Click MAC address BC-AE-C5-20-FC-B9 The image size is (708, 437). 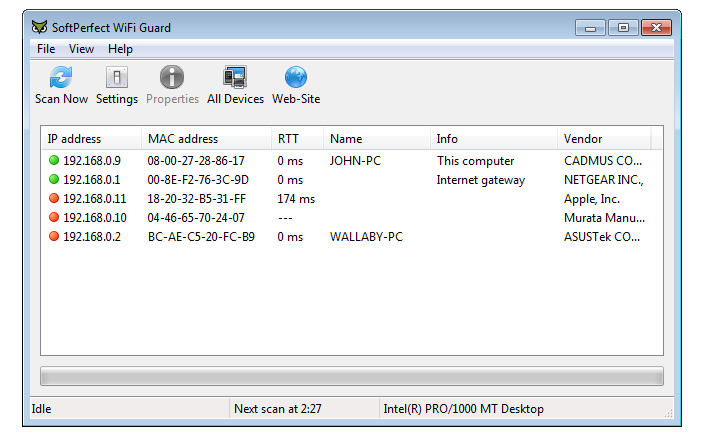[x=201, y=237]
